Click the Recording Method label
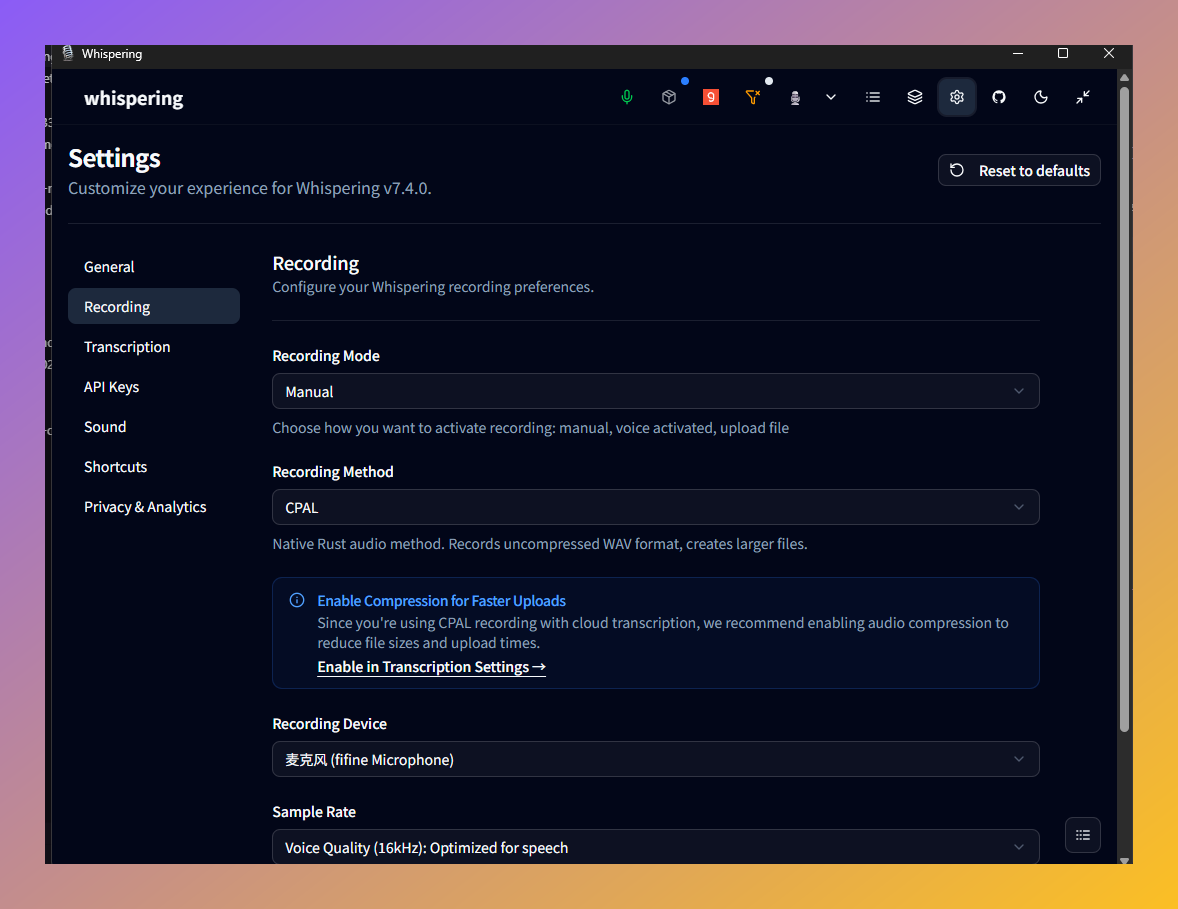1178x909 pixels. click(x=333, y=472)
